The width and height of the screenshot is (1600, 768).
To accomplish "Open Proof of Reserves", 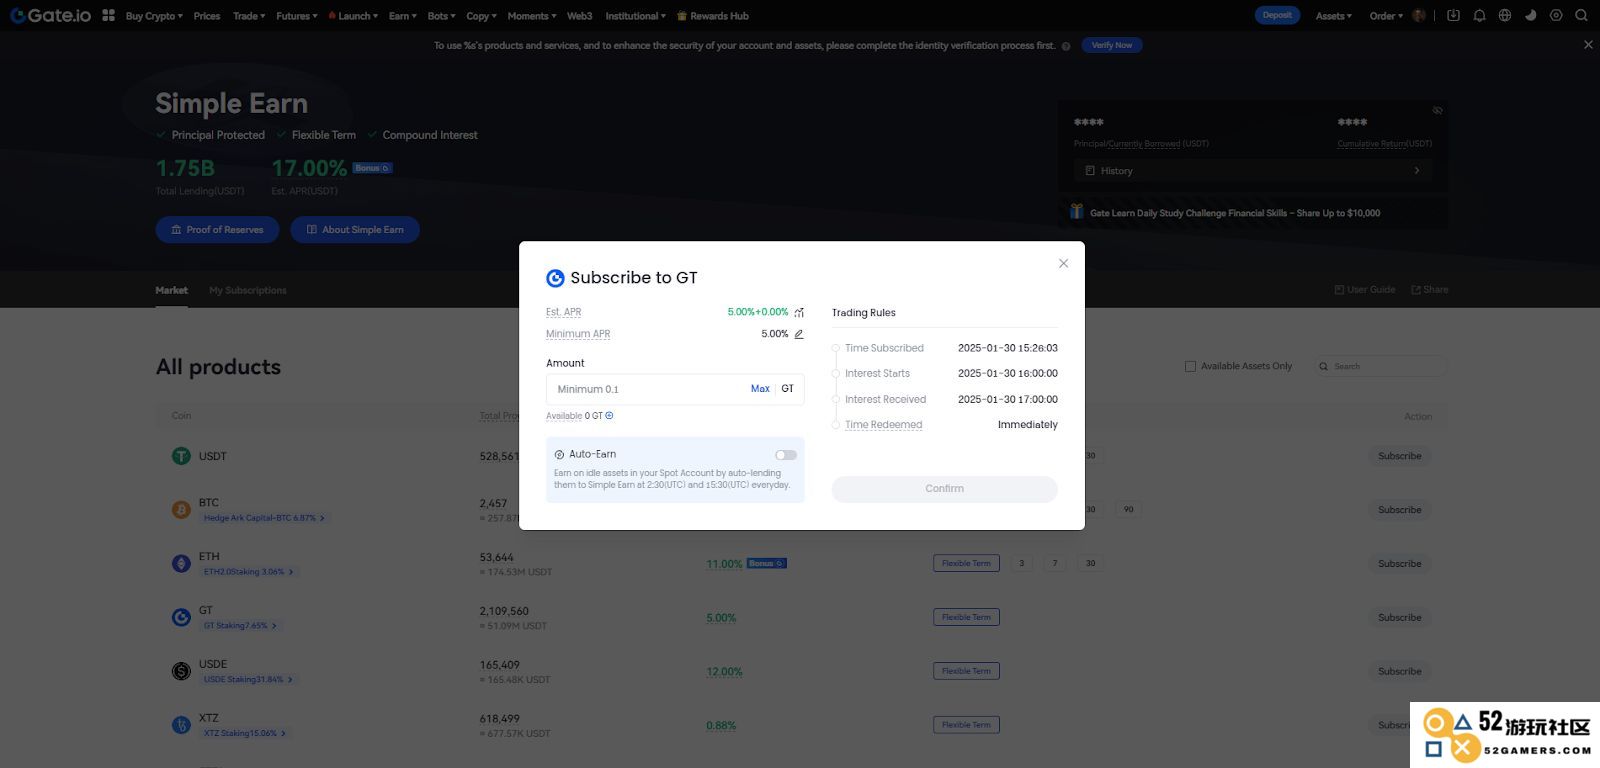I will click(x=217, y=229).
